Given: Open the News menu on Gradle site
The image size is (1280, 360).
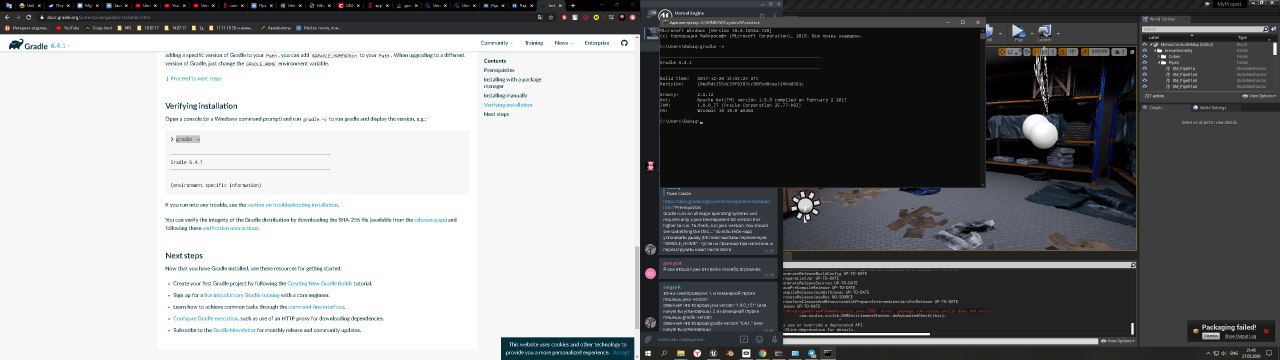Looking at the screenshot, I should (563, 43).
